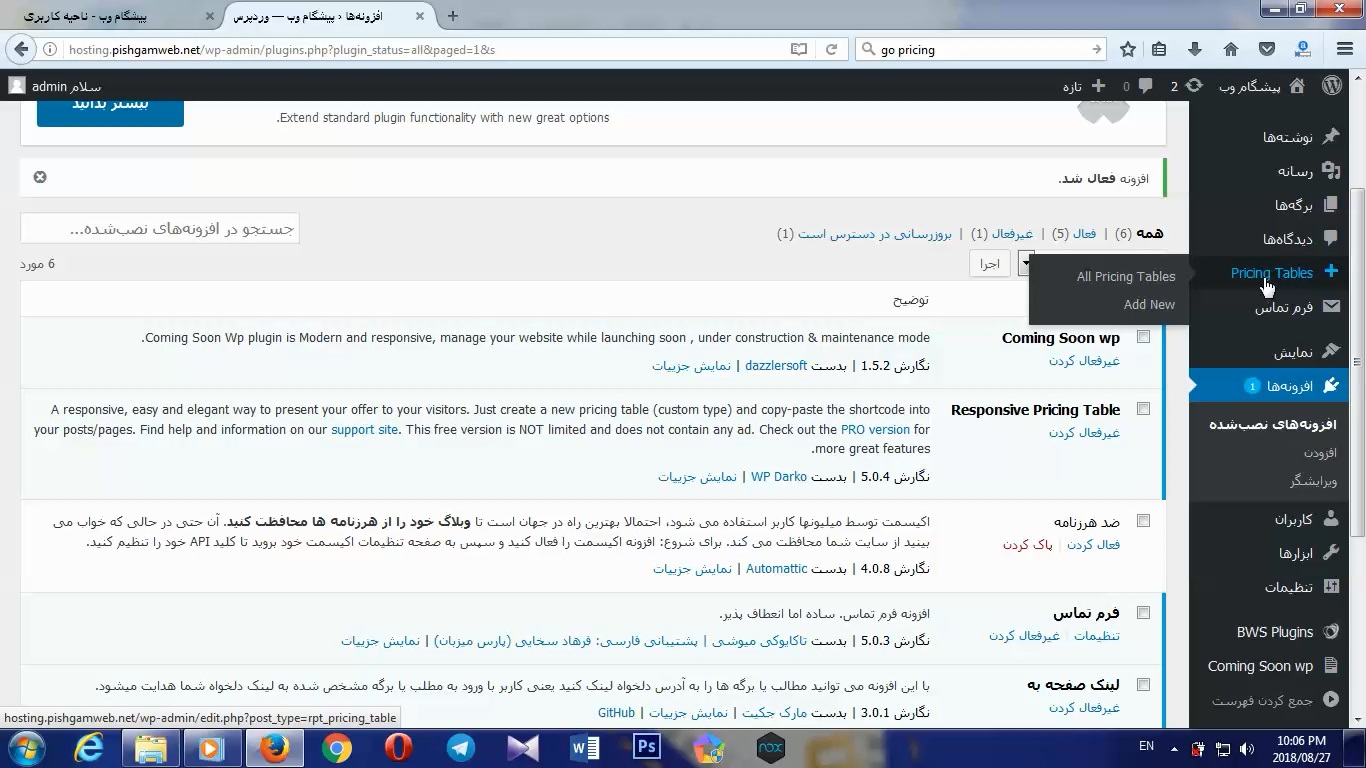The width and height of the screenshot is (1366, 768).
Task: Click the تازه (new) plus item in admin bar
Action: click(x=1083, y=86)
